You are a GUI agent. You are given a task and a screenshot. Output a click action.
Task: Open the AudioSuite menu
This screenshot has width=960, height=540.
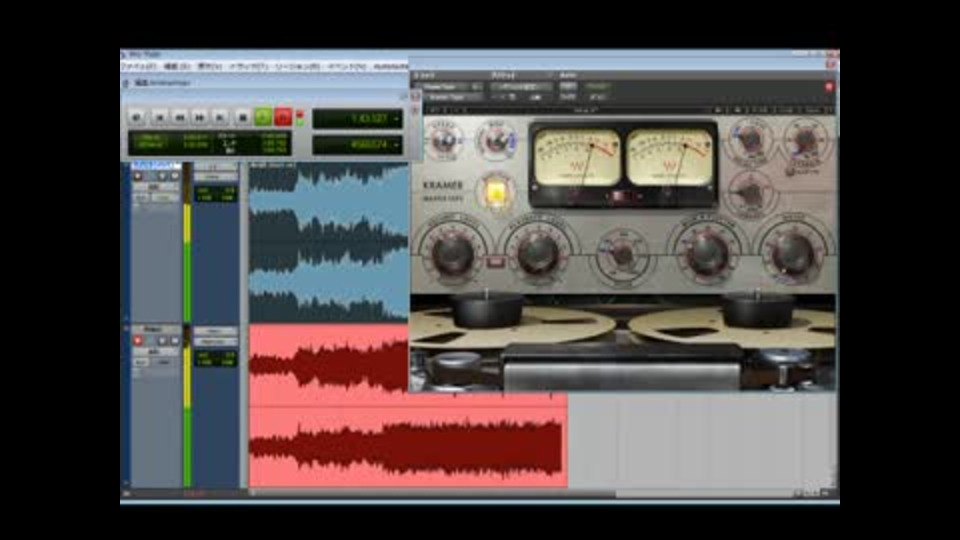point(391,66)
